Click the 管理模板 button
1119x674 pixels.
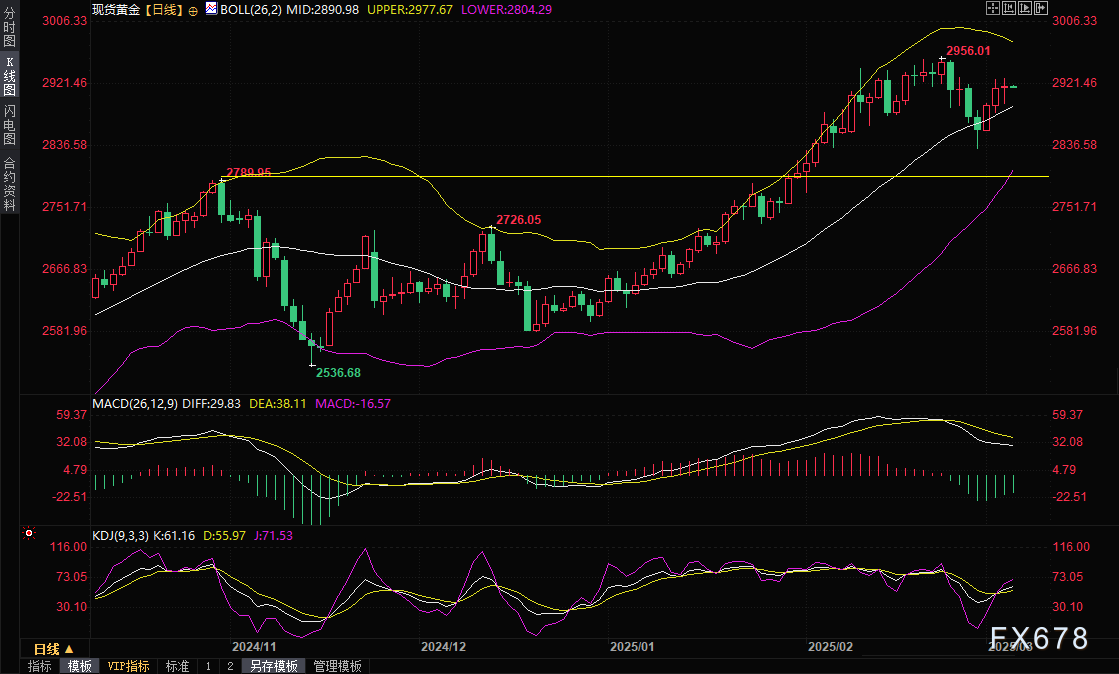(338, 666)
